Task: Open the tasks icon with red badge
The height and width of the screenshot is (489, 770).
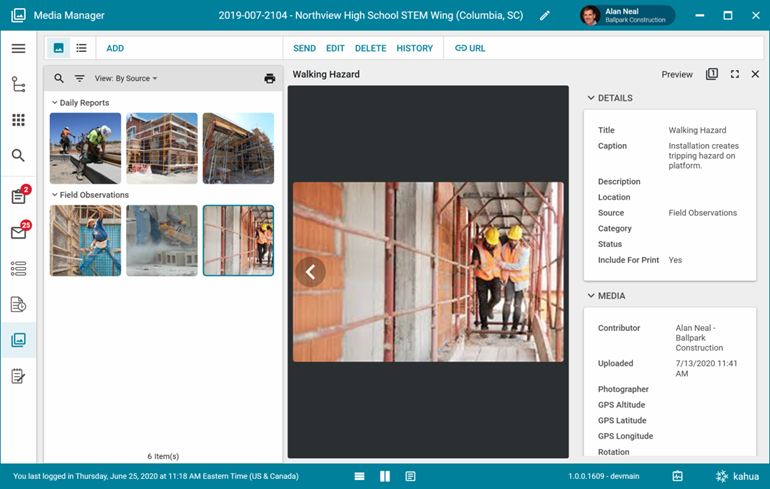Action: point(18,196)
